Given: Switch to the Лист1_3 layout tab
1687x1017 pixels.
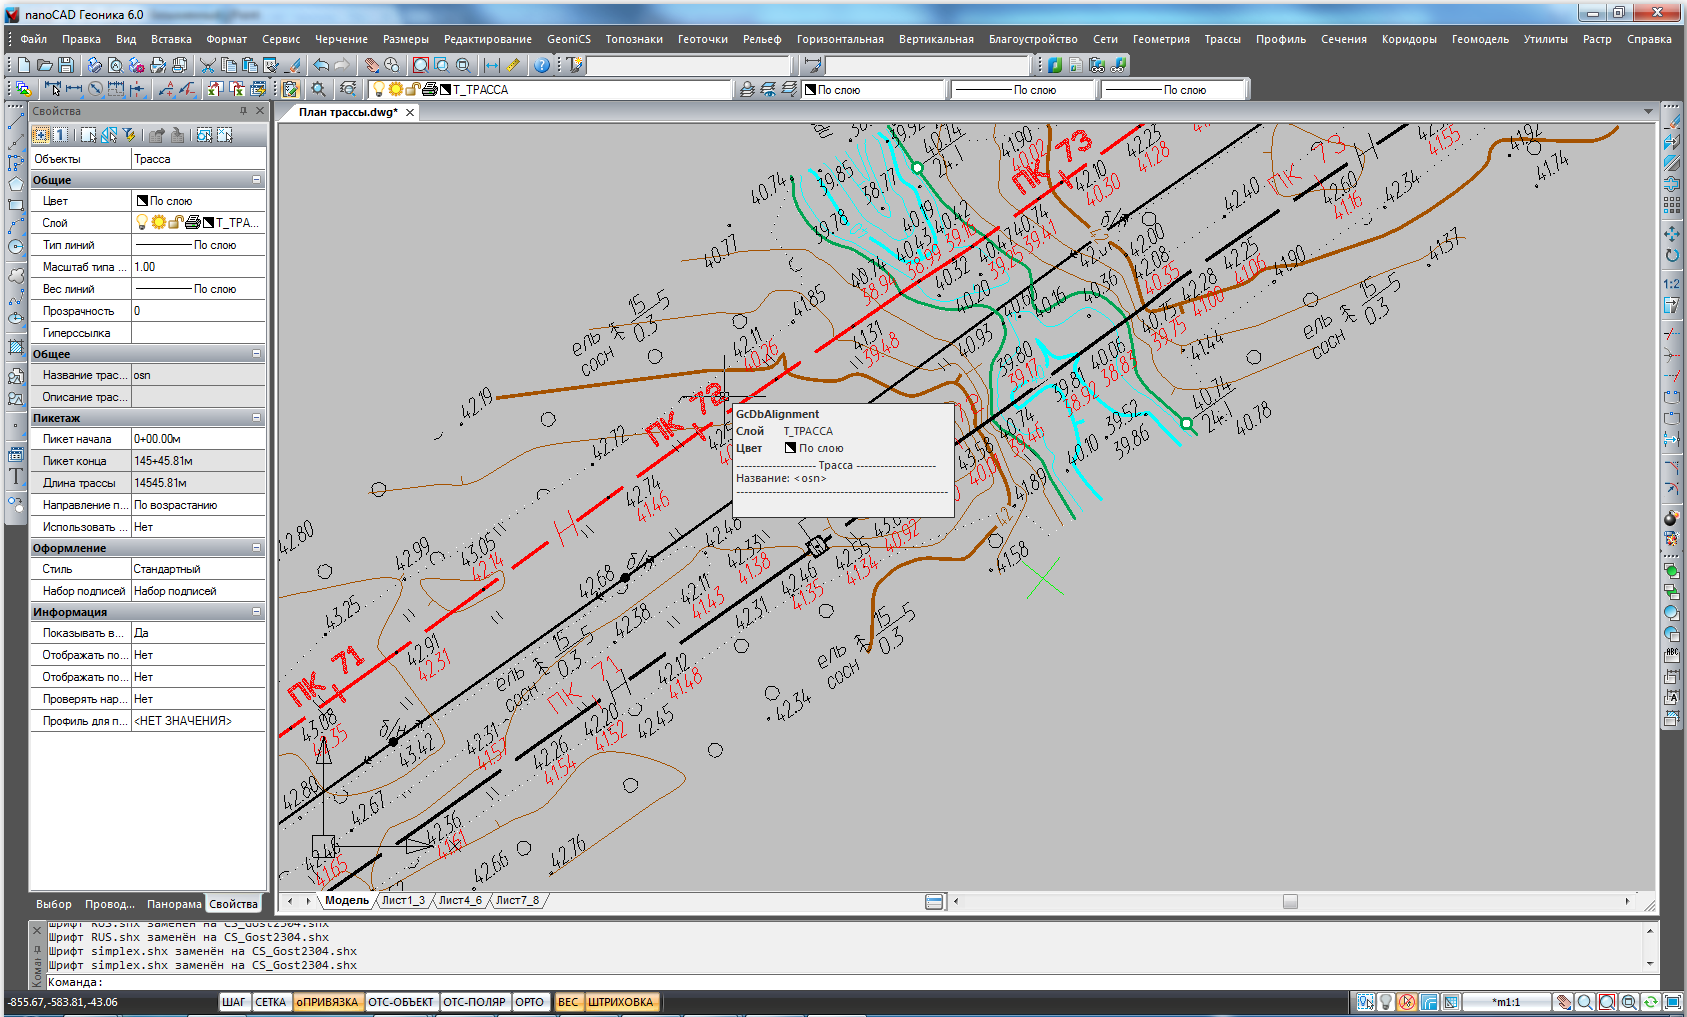Looking at the screenshot, I should coord(403,900).
